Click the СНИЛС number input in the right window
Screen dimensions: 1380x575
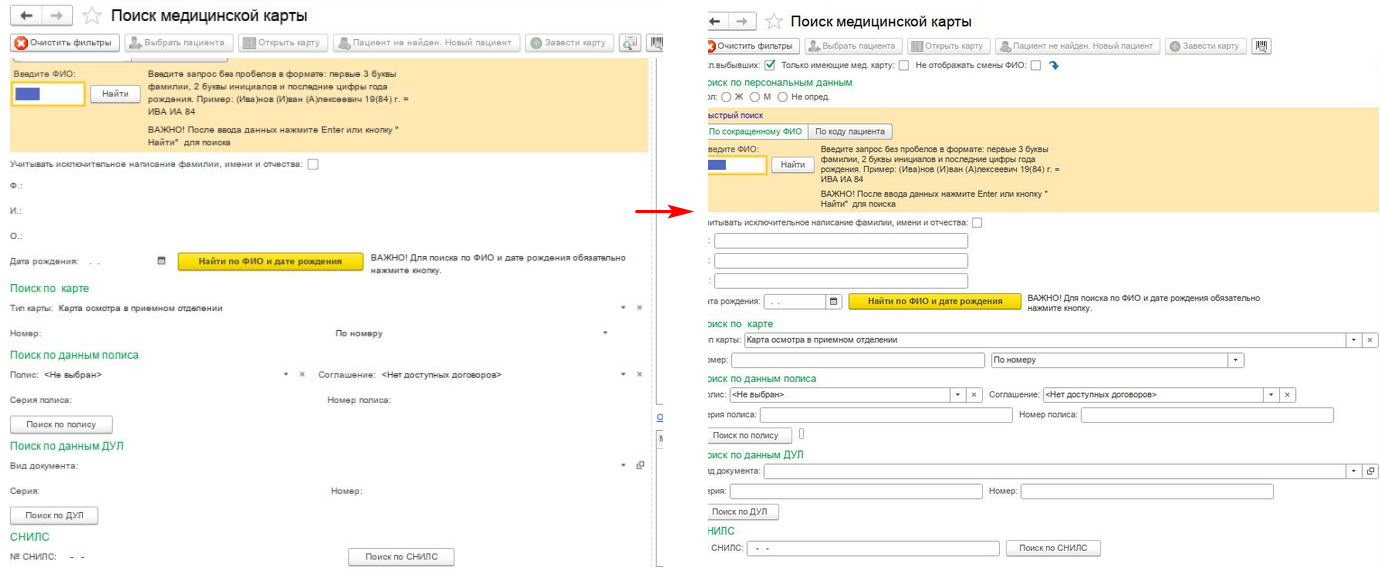click(873, 548)
